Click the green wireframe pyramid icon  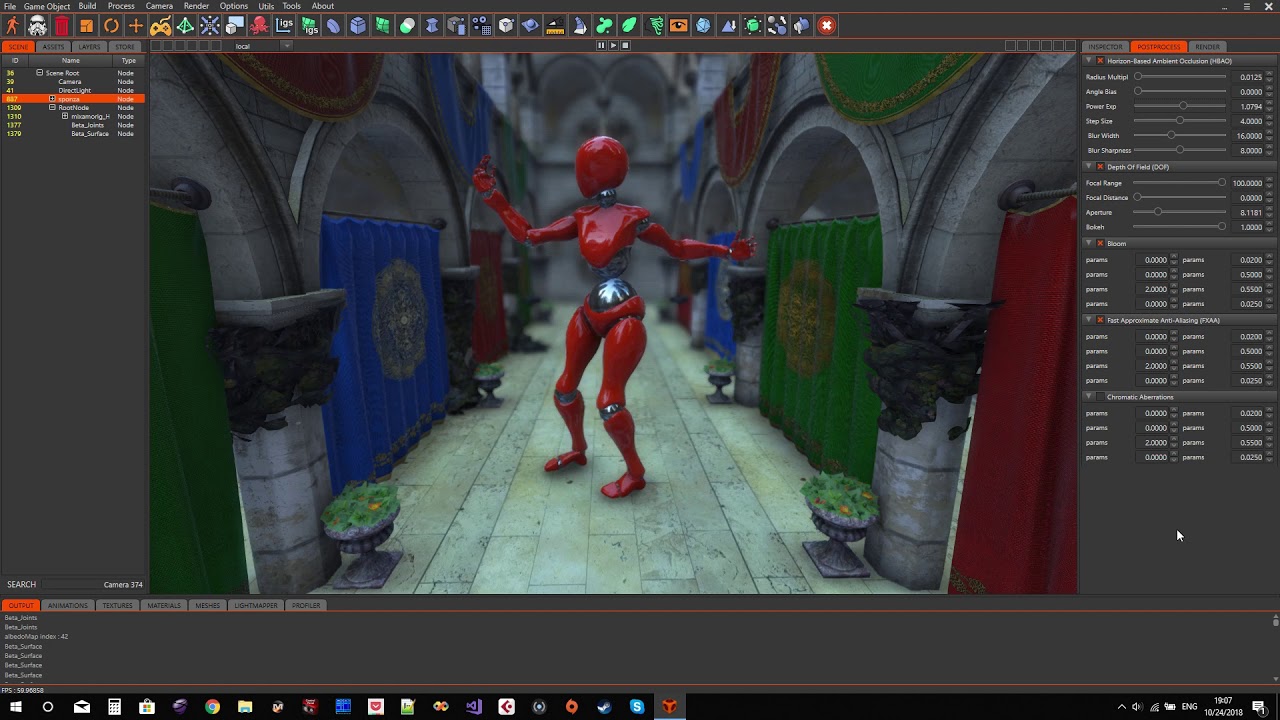click(185, 25)
